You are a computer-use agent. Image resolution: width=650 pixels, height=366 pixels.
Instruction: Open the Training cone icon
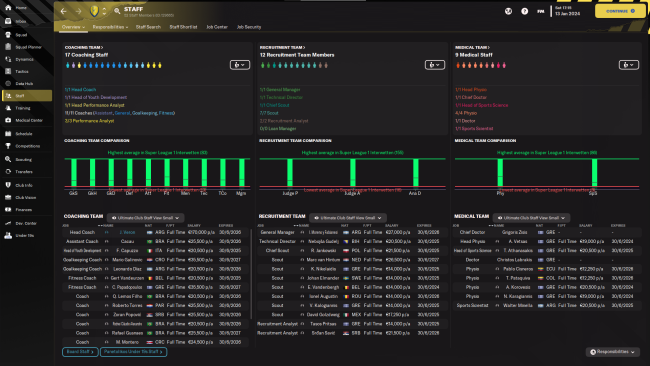pyautogui.click(x=8, y=108)
